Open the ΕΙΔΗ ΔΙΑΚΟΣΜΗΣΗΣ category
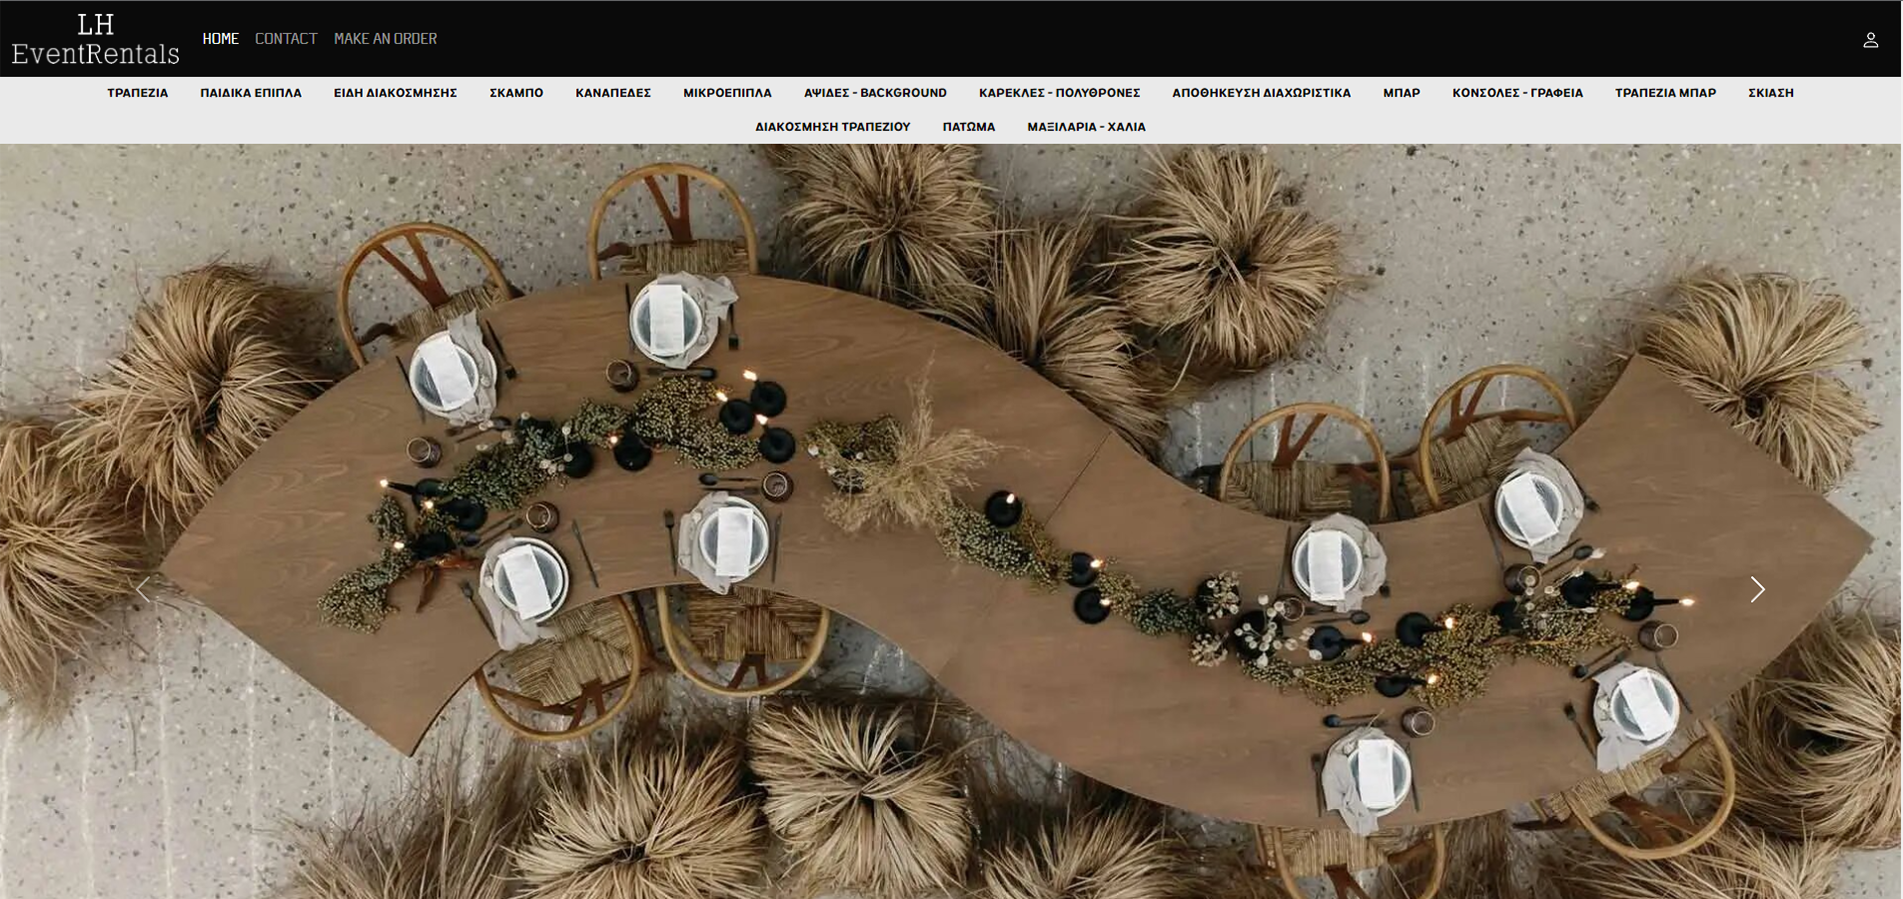This screenshot has width=1903, height=899. pyautogui.click(x=395, y=93)
